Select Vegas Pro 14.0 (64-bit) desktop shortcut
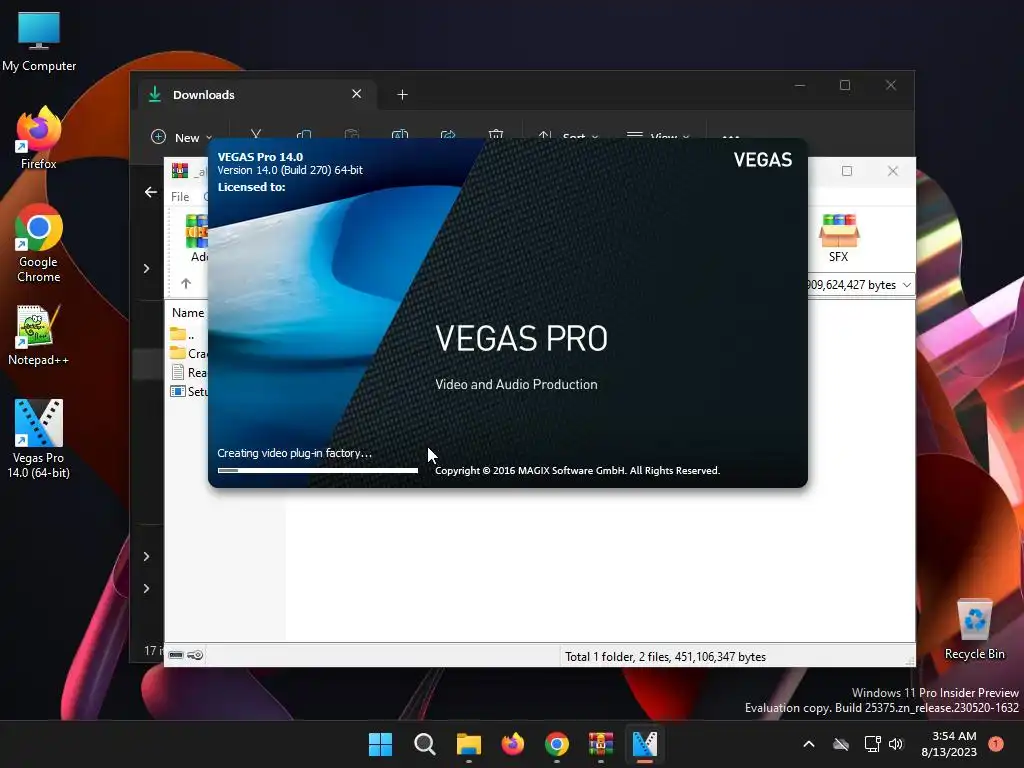The image size is (1024, 768). coord(39,439)
